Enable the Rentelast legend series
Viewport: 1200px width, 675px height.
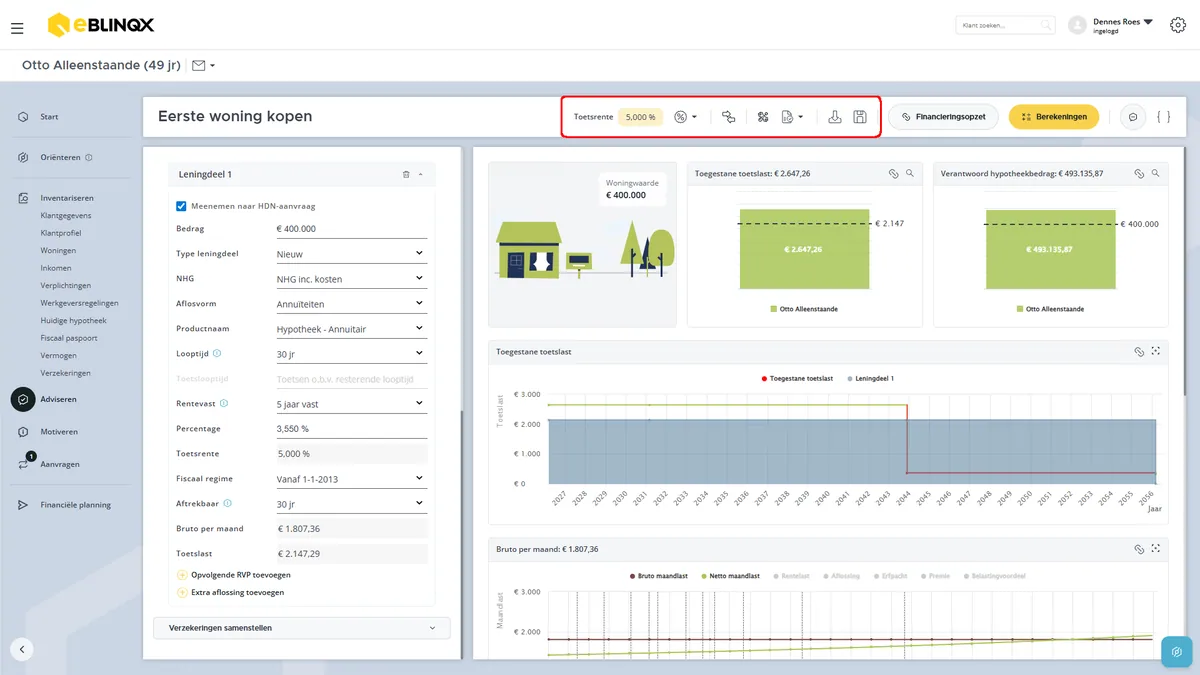pos(791,576)
